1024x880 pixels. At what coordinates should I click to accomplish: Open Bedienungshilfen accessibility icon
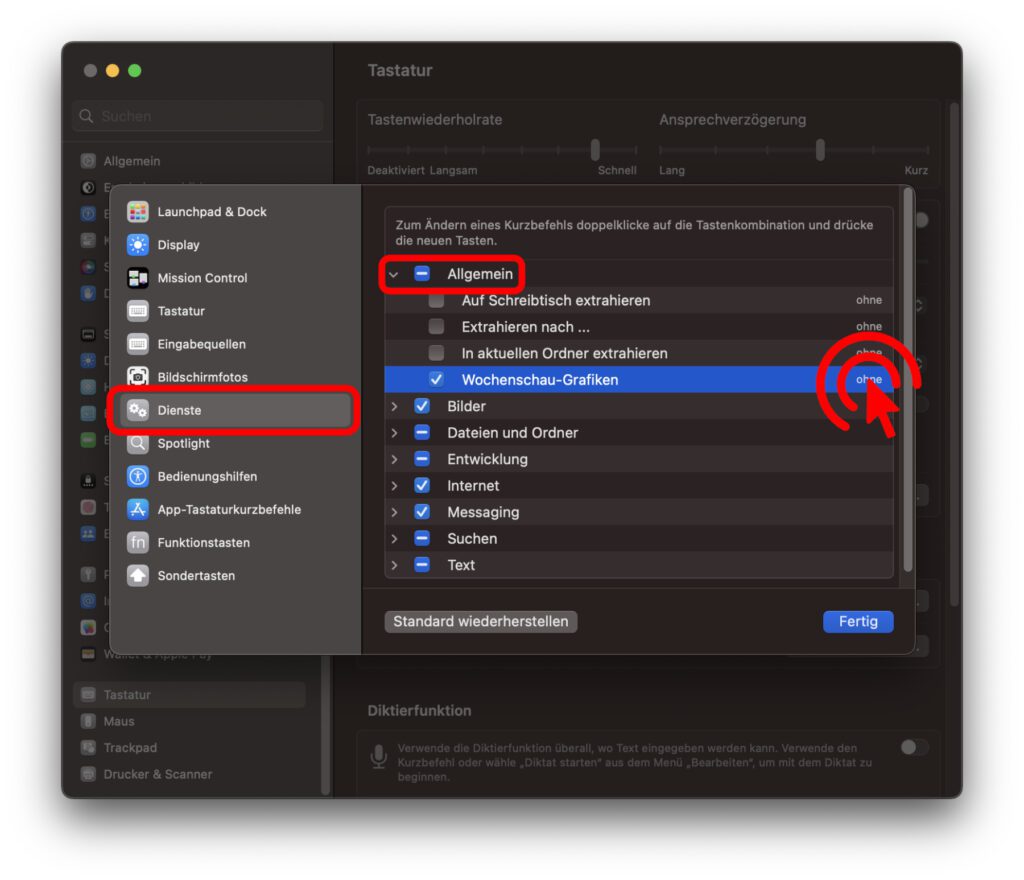(138, 476)
